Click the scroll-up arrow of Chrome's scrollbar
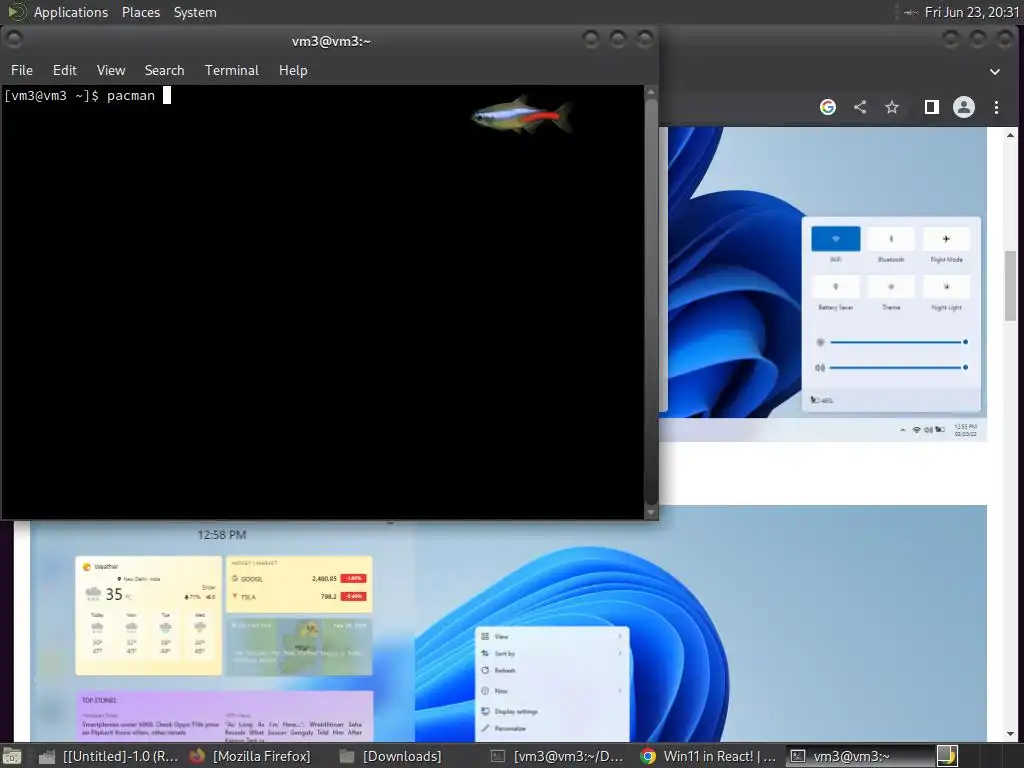The height and width of the screenshot is (768, 1024). [1011, 135]
